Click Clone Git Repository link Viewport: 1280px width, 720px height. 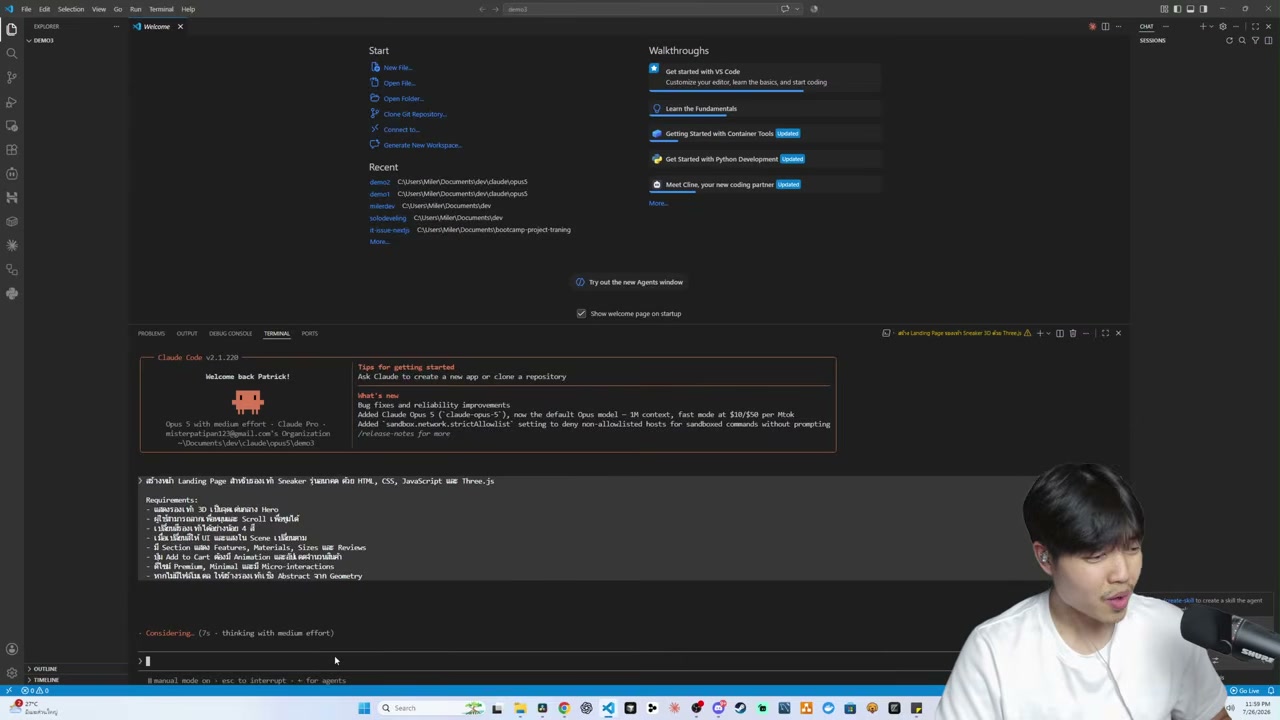coord(415,114)
